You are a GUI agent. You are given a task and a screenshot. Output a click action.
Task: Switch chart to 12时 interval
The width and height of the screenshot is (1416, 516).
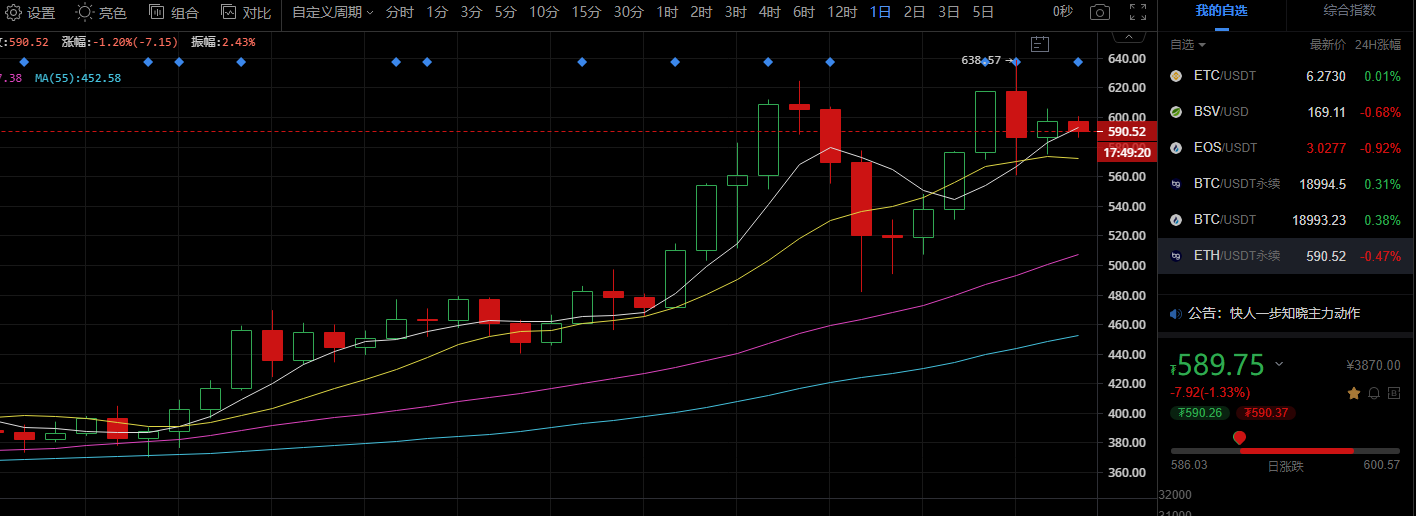(x=843, y=13)
